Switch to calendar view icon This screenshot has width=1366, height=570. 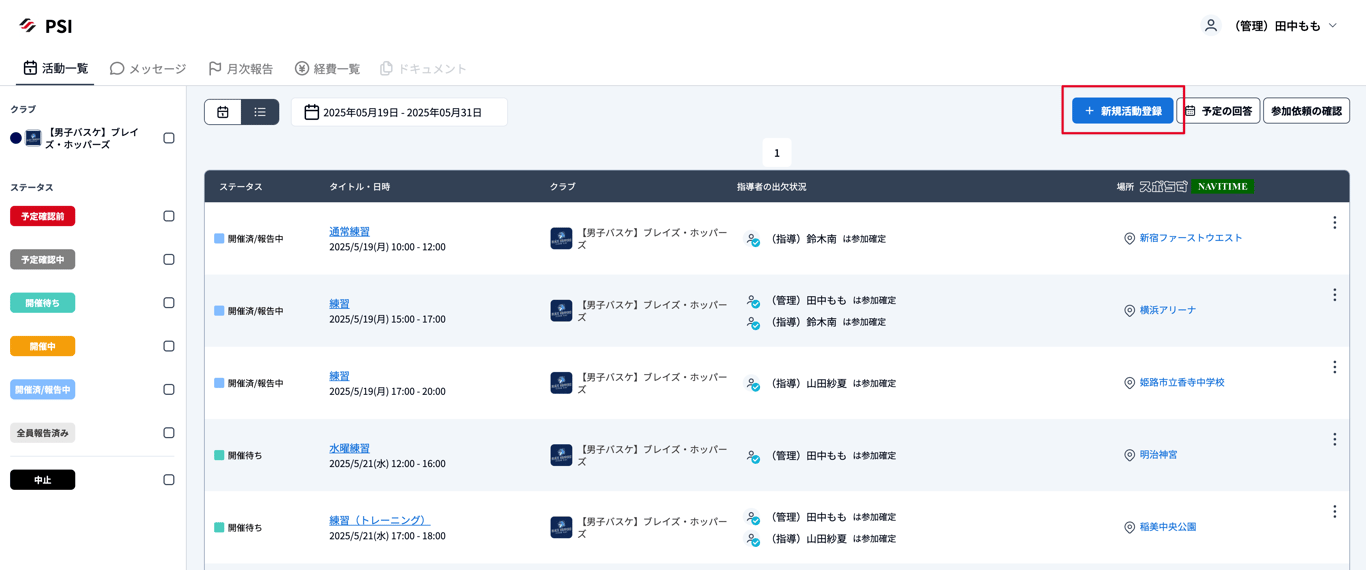[x=223, y=112]
